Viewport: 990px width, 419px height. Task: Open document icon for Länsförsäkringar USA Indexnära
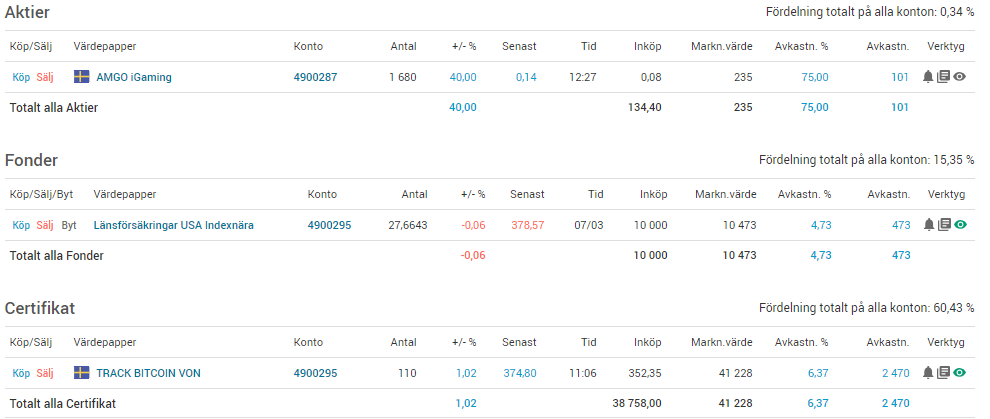tap(944, 225)
